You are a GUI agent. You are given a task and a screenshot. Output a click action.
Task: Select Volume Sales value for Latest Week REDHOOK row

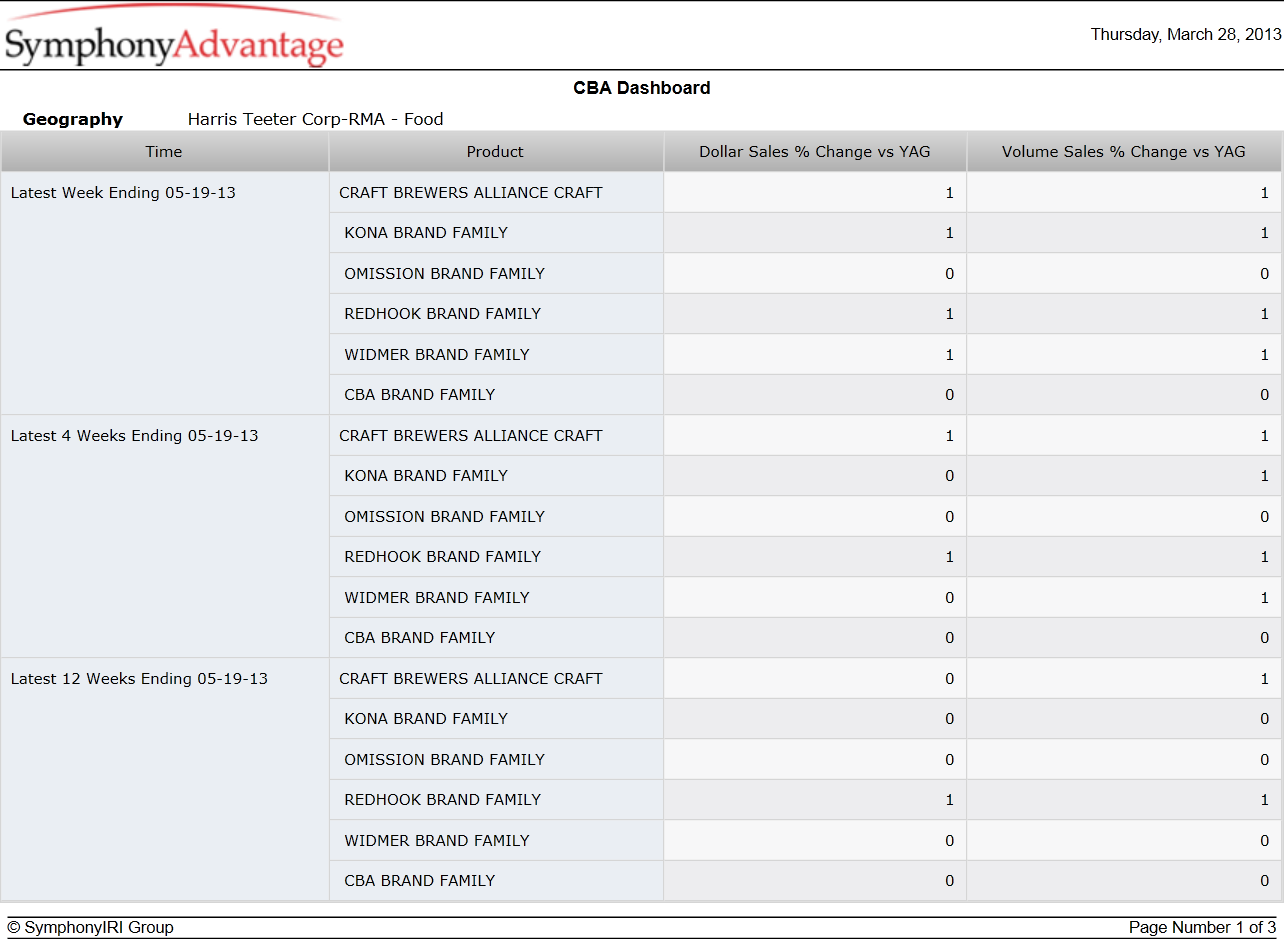(x=1124, y=314)
